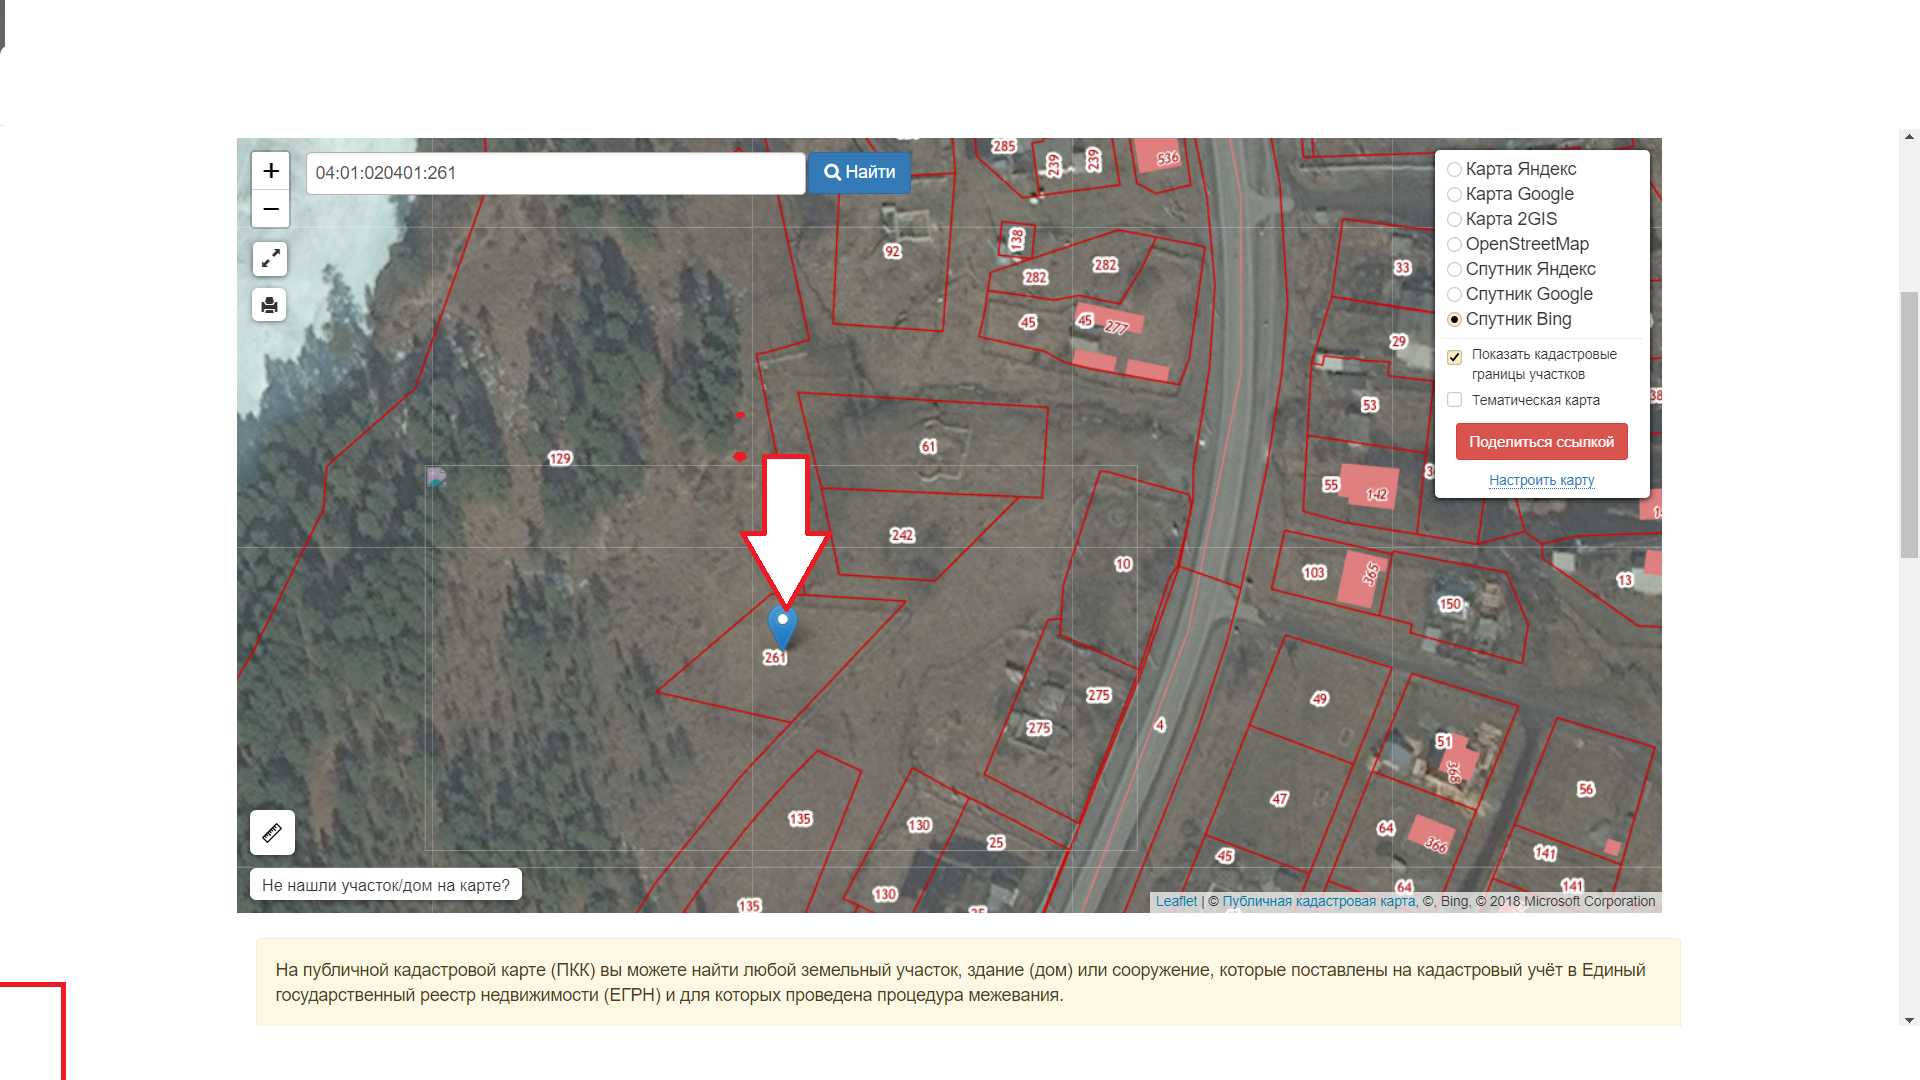Select Карта 2GIS map layer
Screen dimensions: 1920x1080
click(1455, 220)
